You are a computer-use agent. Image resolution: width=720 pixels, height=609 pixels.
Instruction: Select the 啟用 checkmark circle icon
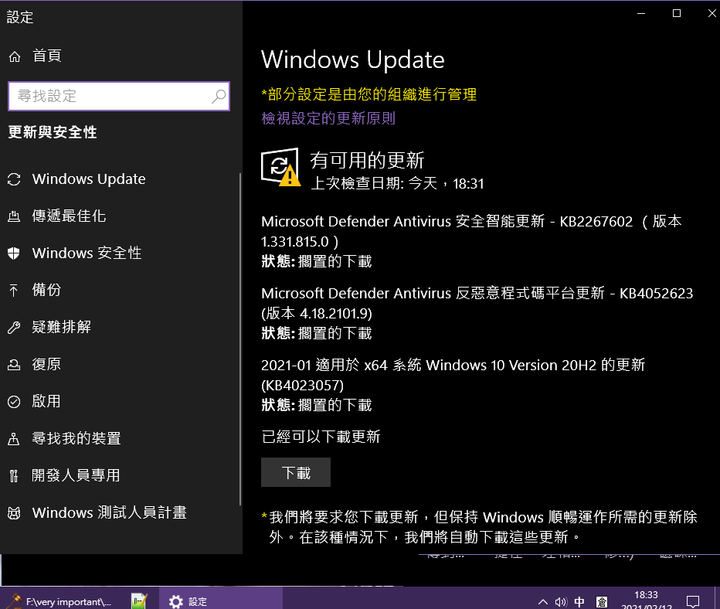click(x=14, y=402)
